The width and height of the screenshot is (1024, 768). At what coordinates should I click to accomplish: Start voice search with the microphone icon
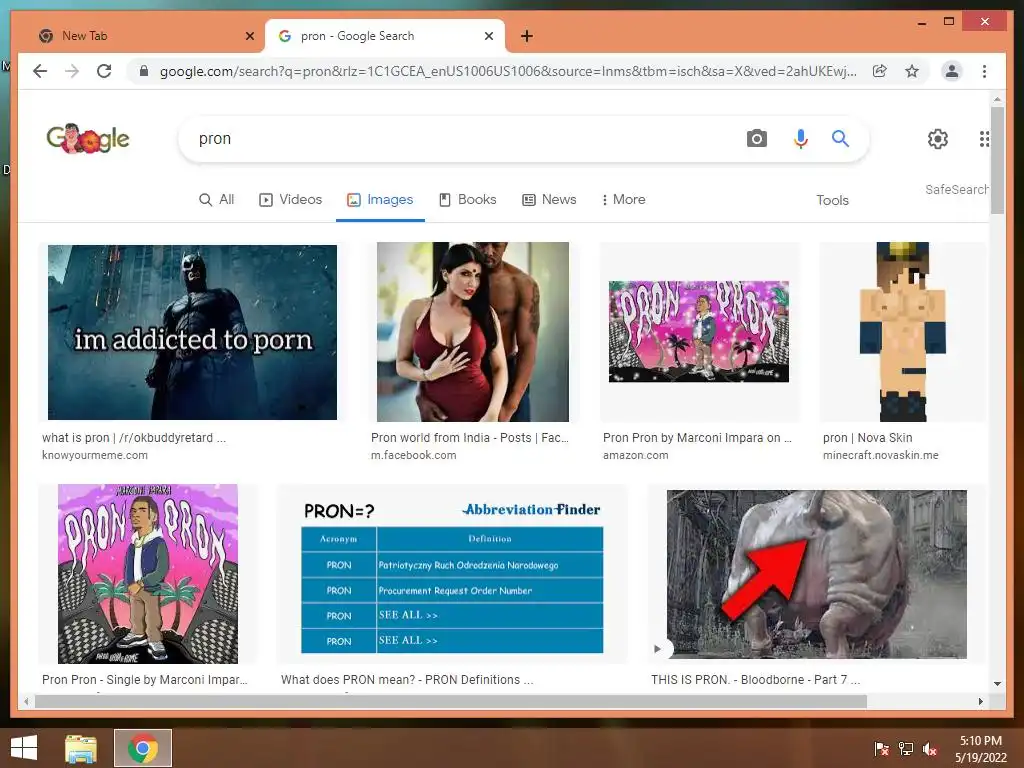pos(800,138)
